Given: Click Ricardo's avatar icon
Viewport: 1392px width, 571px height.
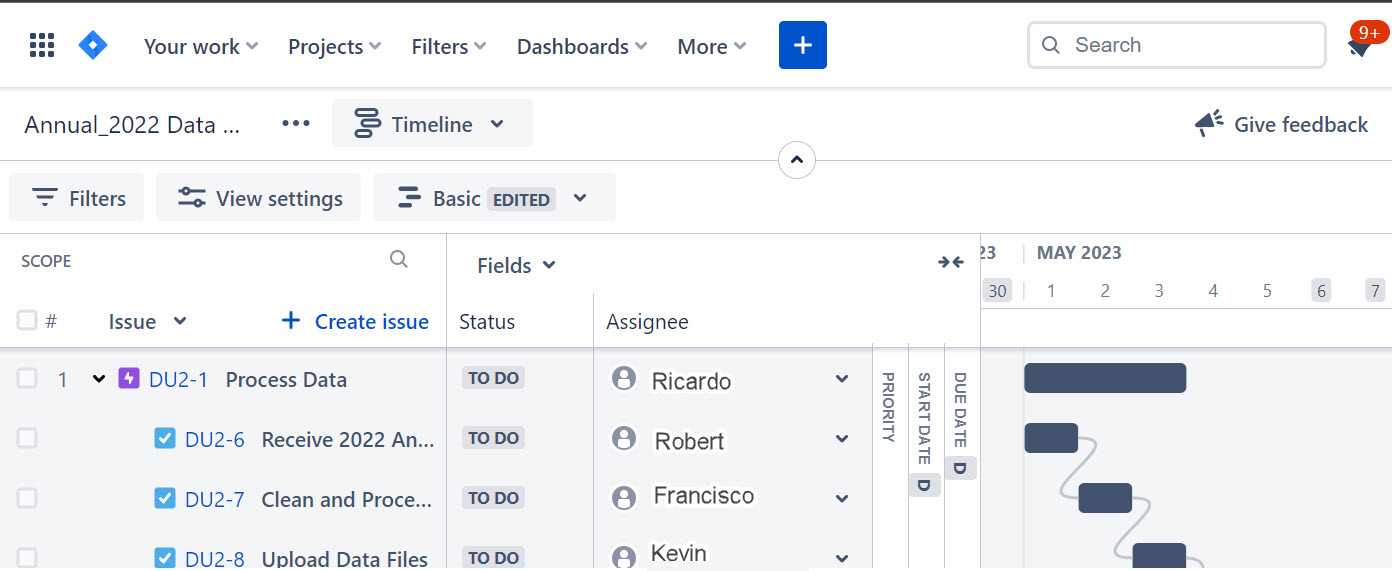Looking at the screenshot, I should (624, 378).
